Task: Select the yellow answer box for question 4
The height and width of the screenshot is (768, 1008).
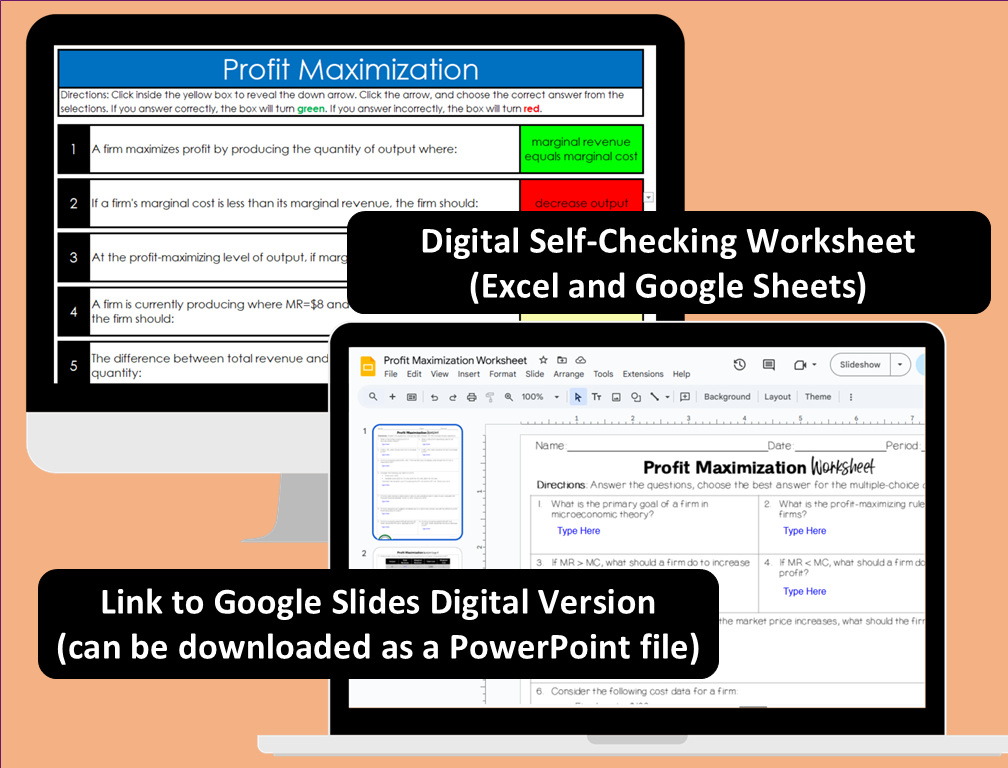Action: click(581, 317)
